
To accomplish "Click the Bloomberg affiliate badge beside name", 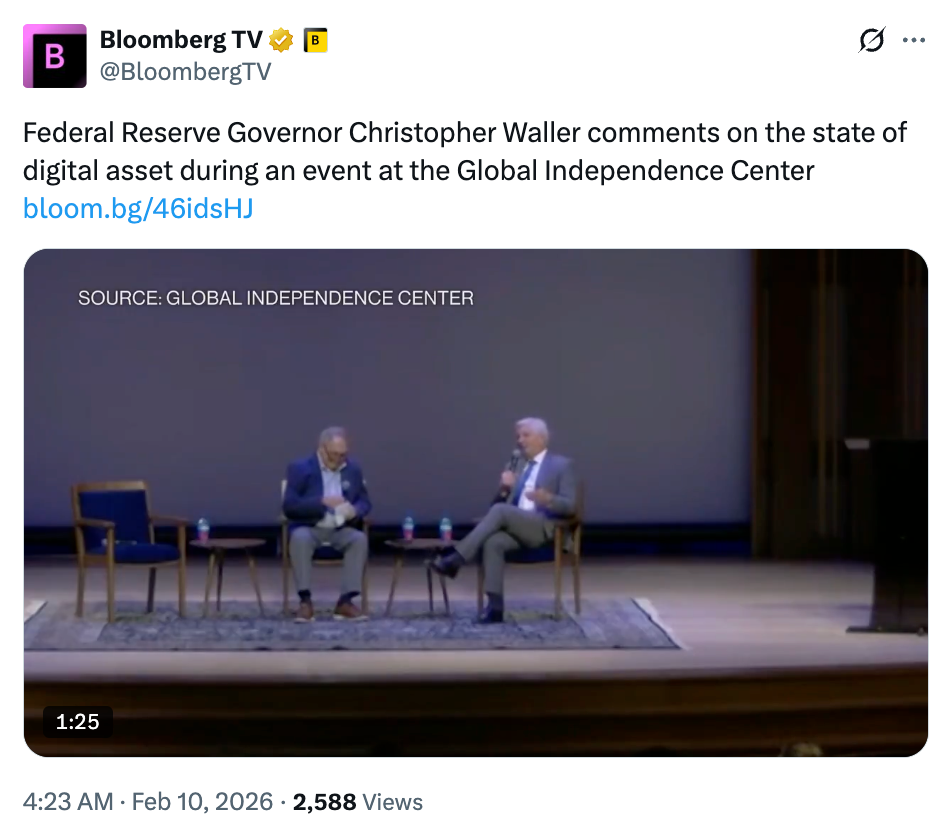I will pos(315,40).
